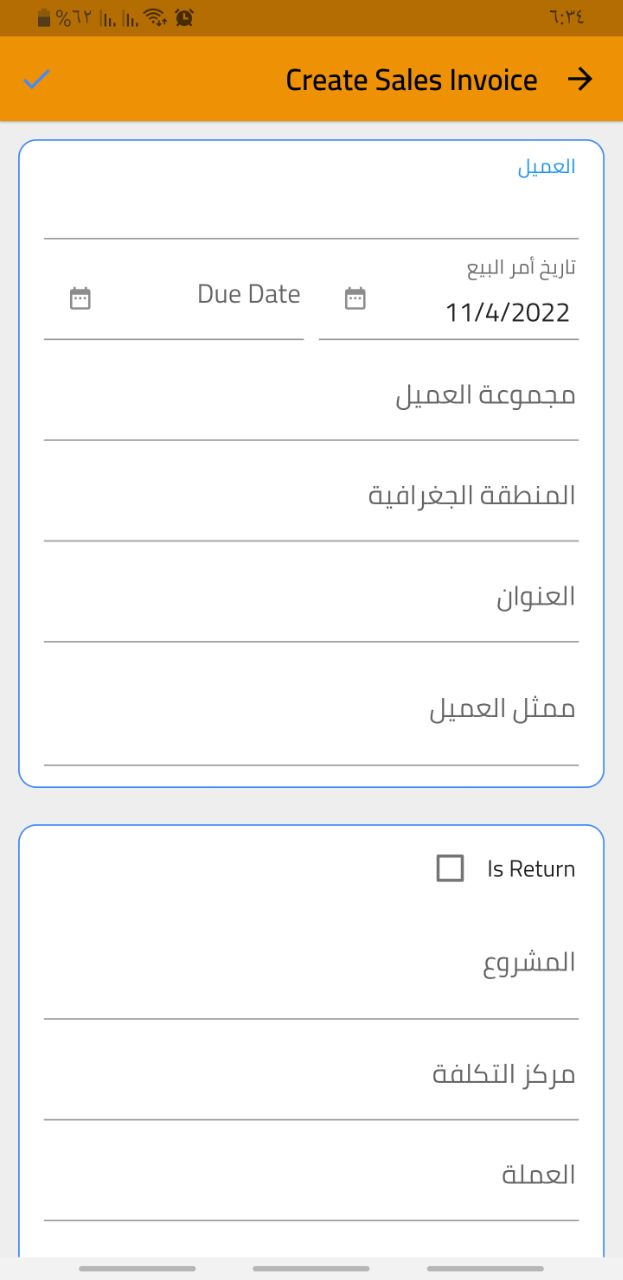Screen dimensions: 623x1280
Task: Tap the ممثل العميل field
Action: pos(311,710)
